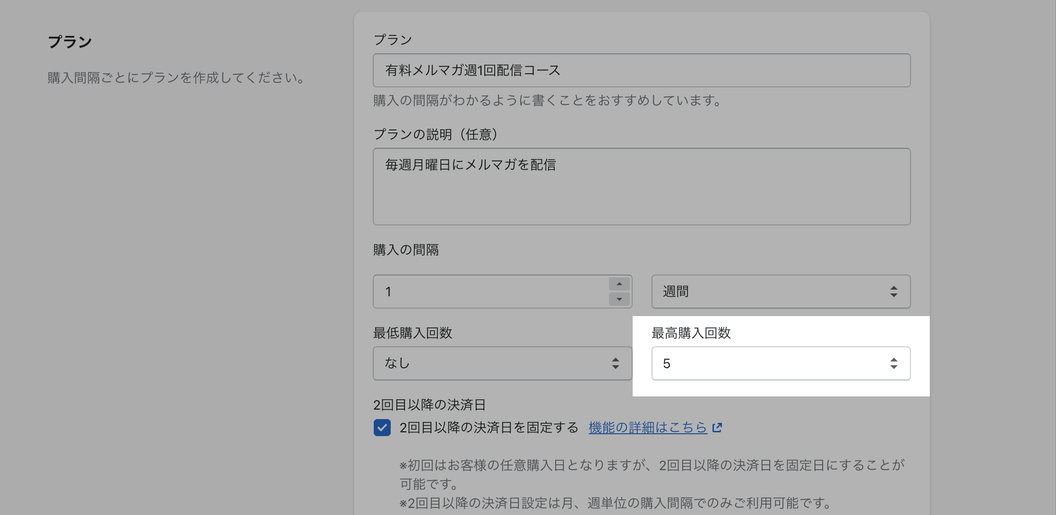This screenshot has height=515, width=1056.
Task: Click the 最高購入回数 label
Action: pyautogui.click(x=691, y=333)
